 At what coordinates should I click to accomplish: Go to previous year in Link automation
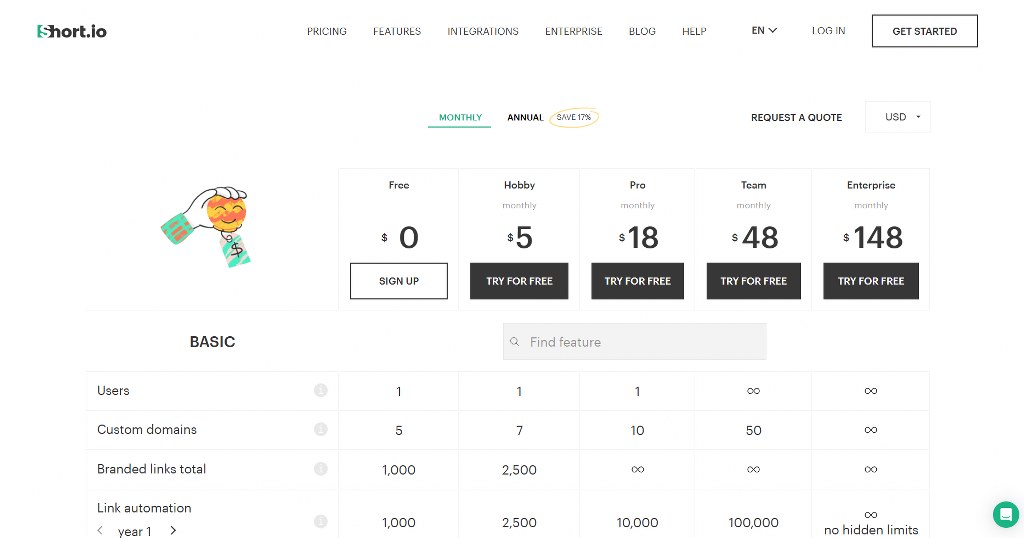pos(100,530)
